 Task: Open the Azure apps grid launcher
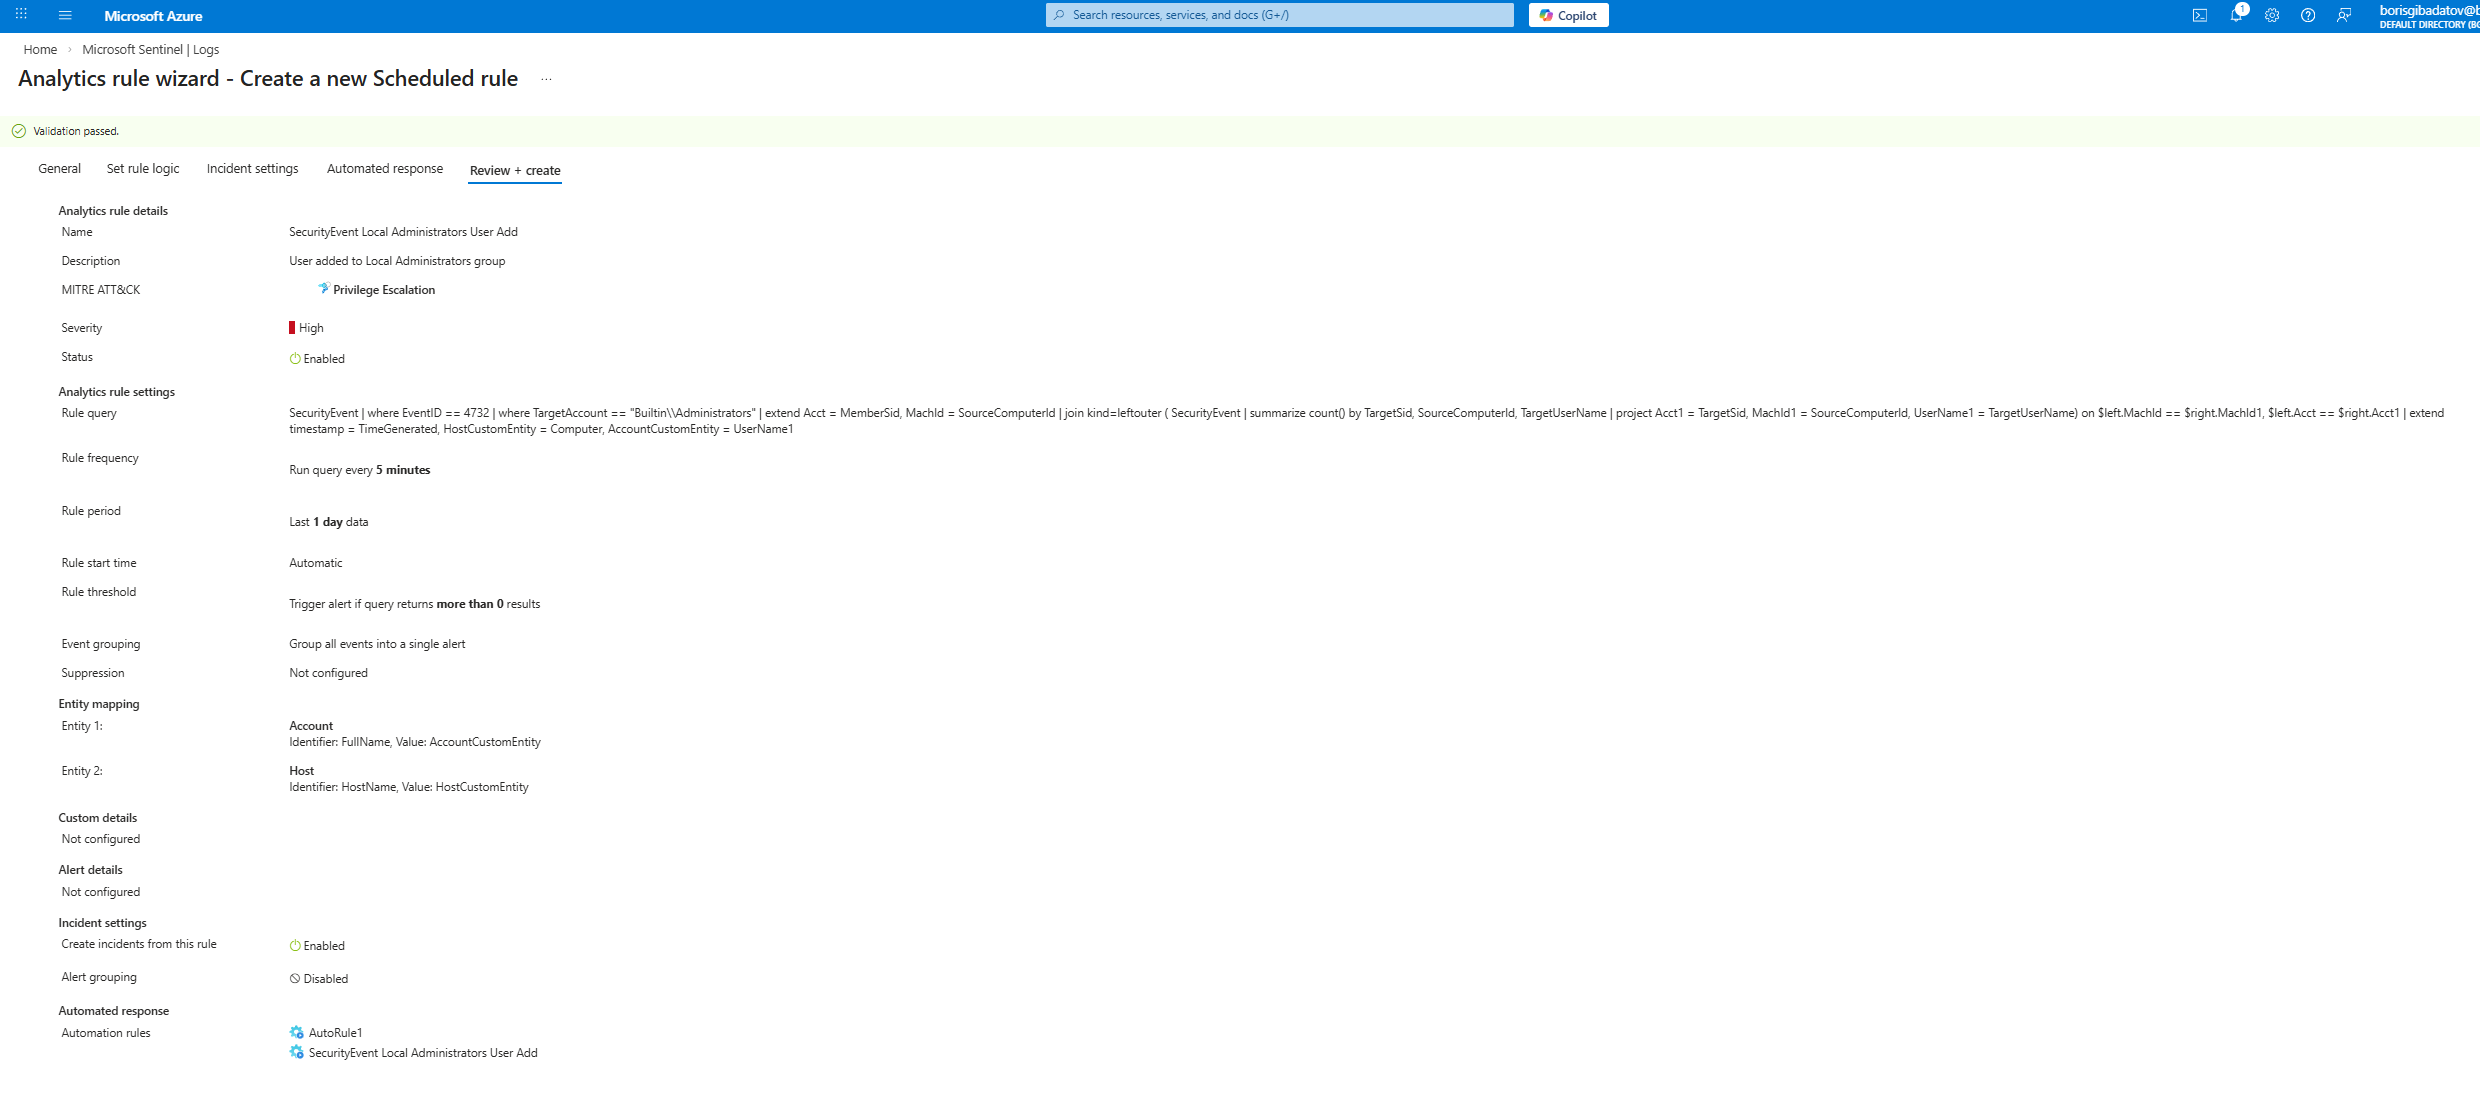pos(21,15)
